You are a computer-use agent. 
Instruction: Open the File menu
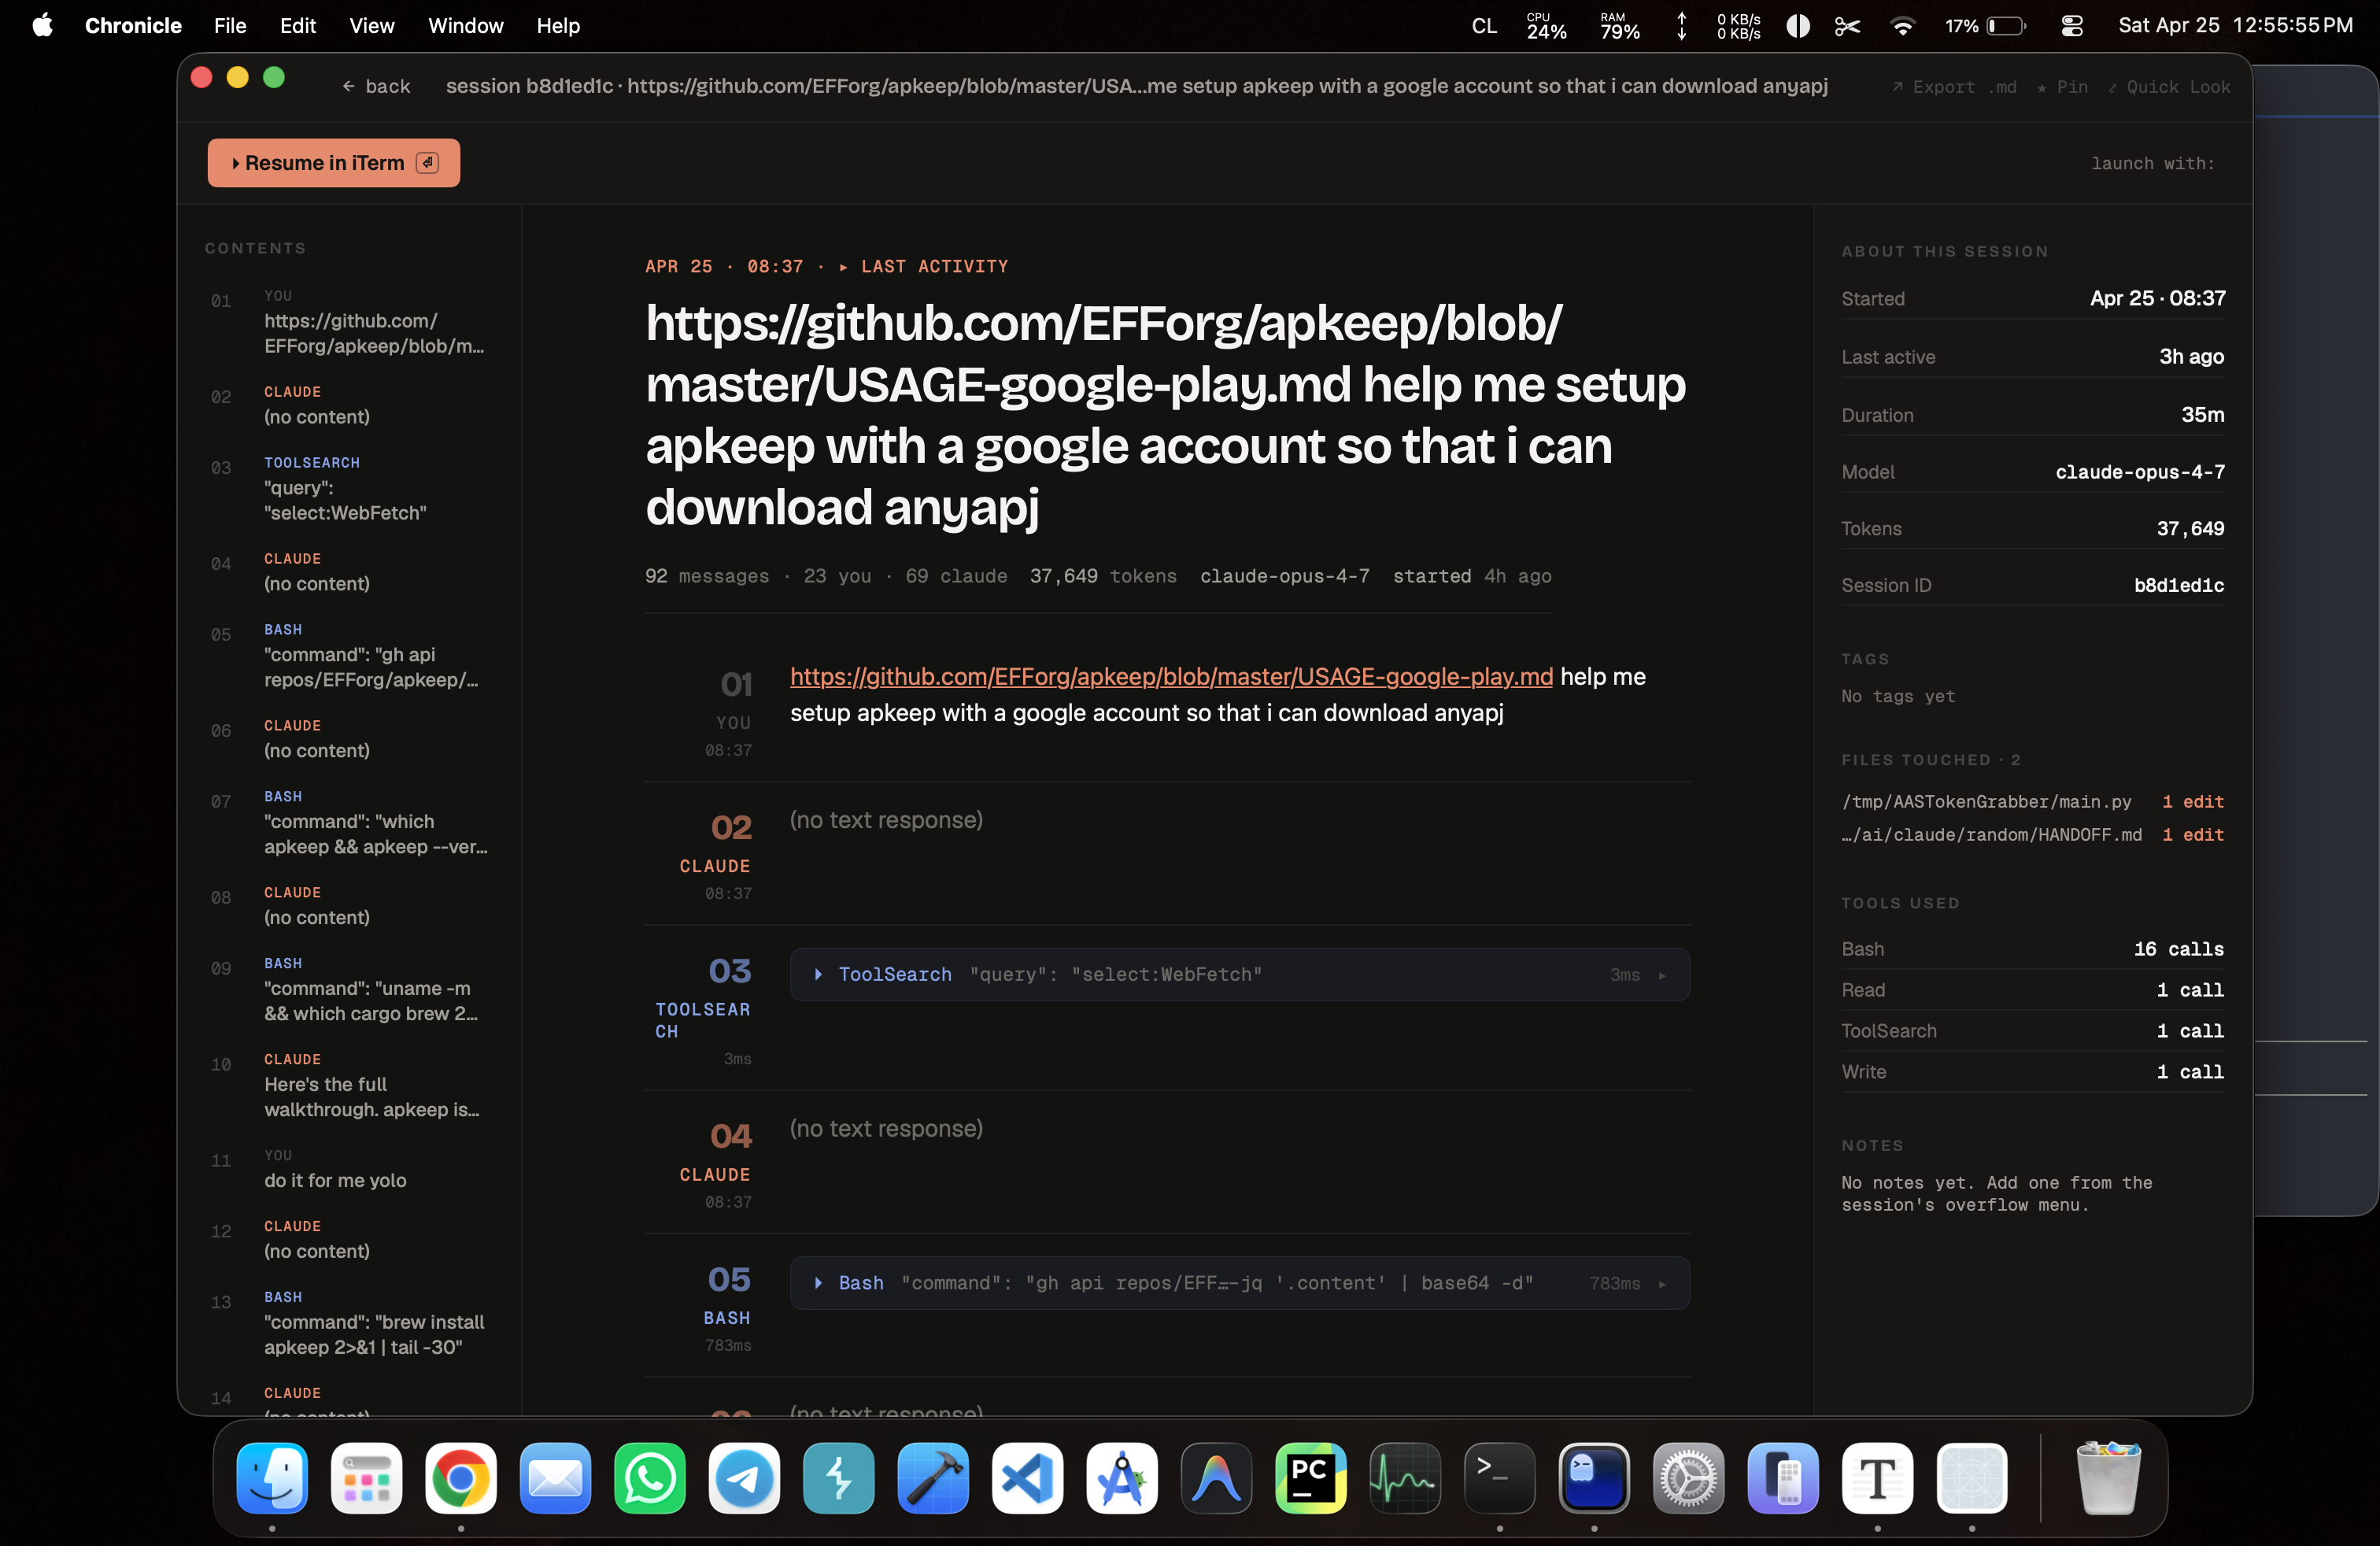point(230,25)
